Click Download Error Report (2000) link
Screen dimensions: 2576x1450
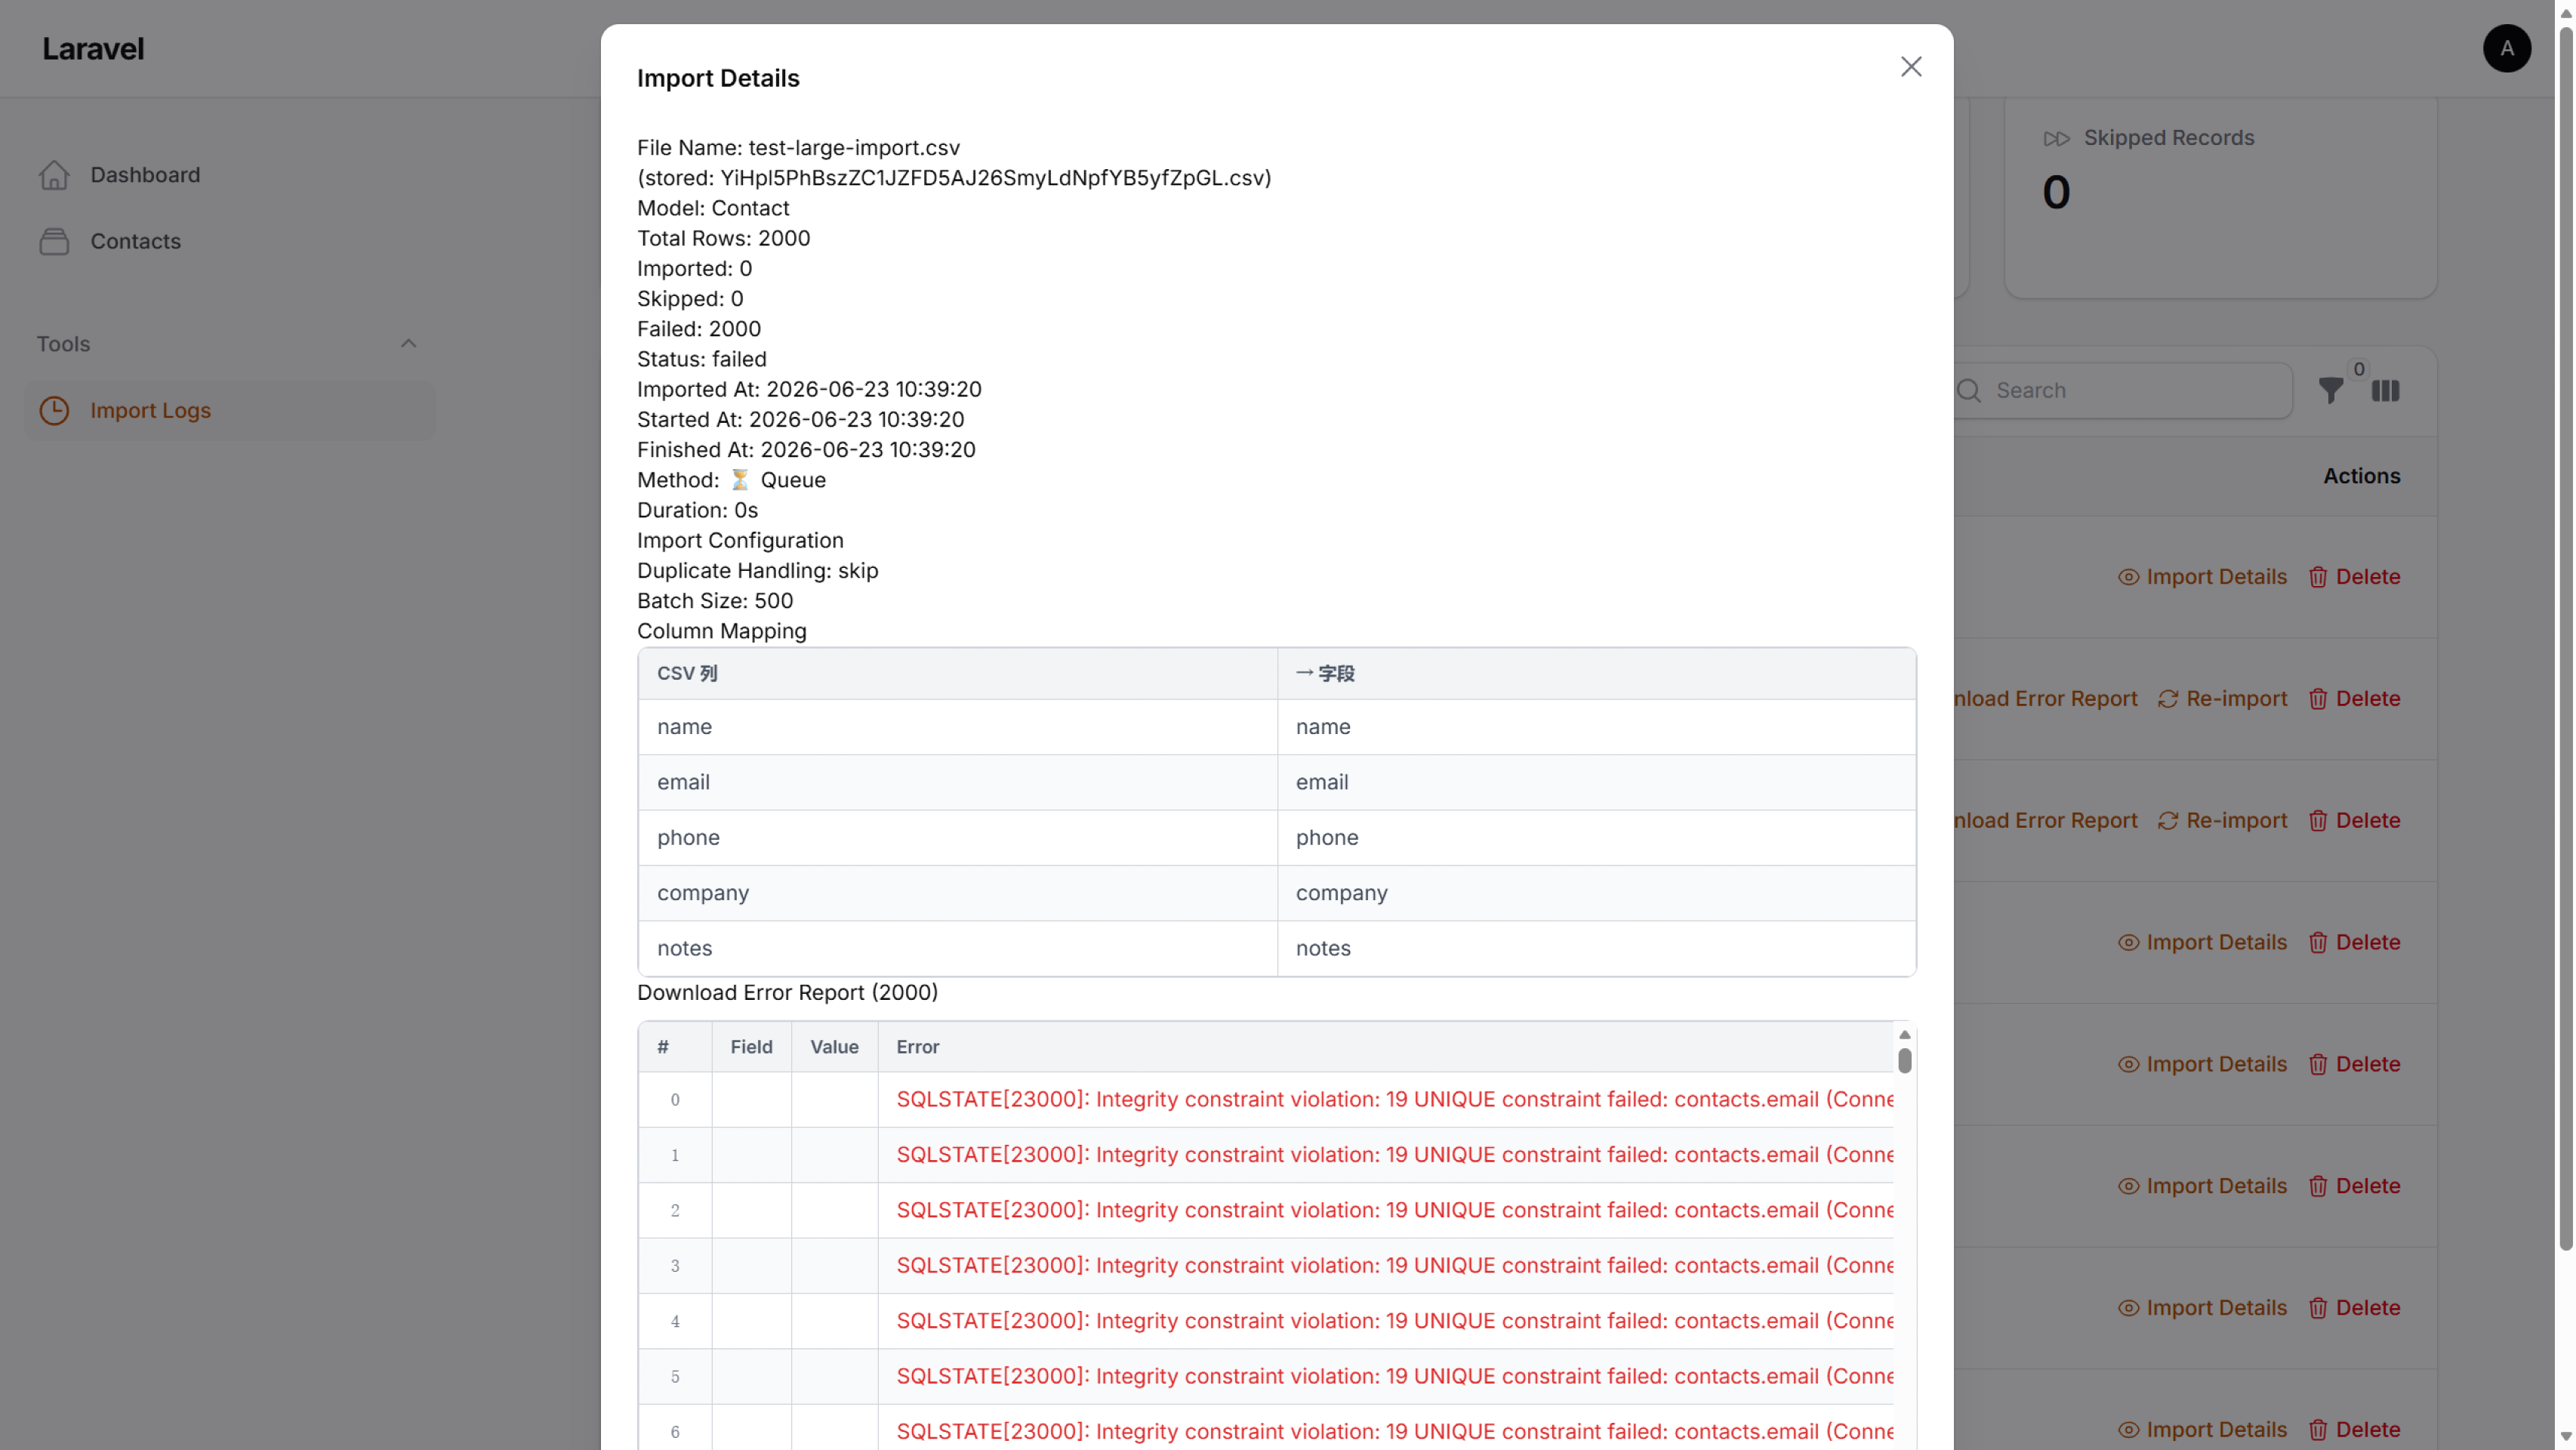(x=787, y=993)
